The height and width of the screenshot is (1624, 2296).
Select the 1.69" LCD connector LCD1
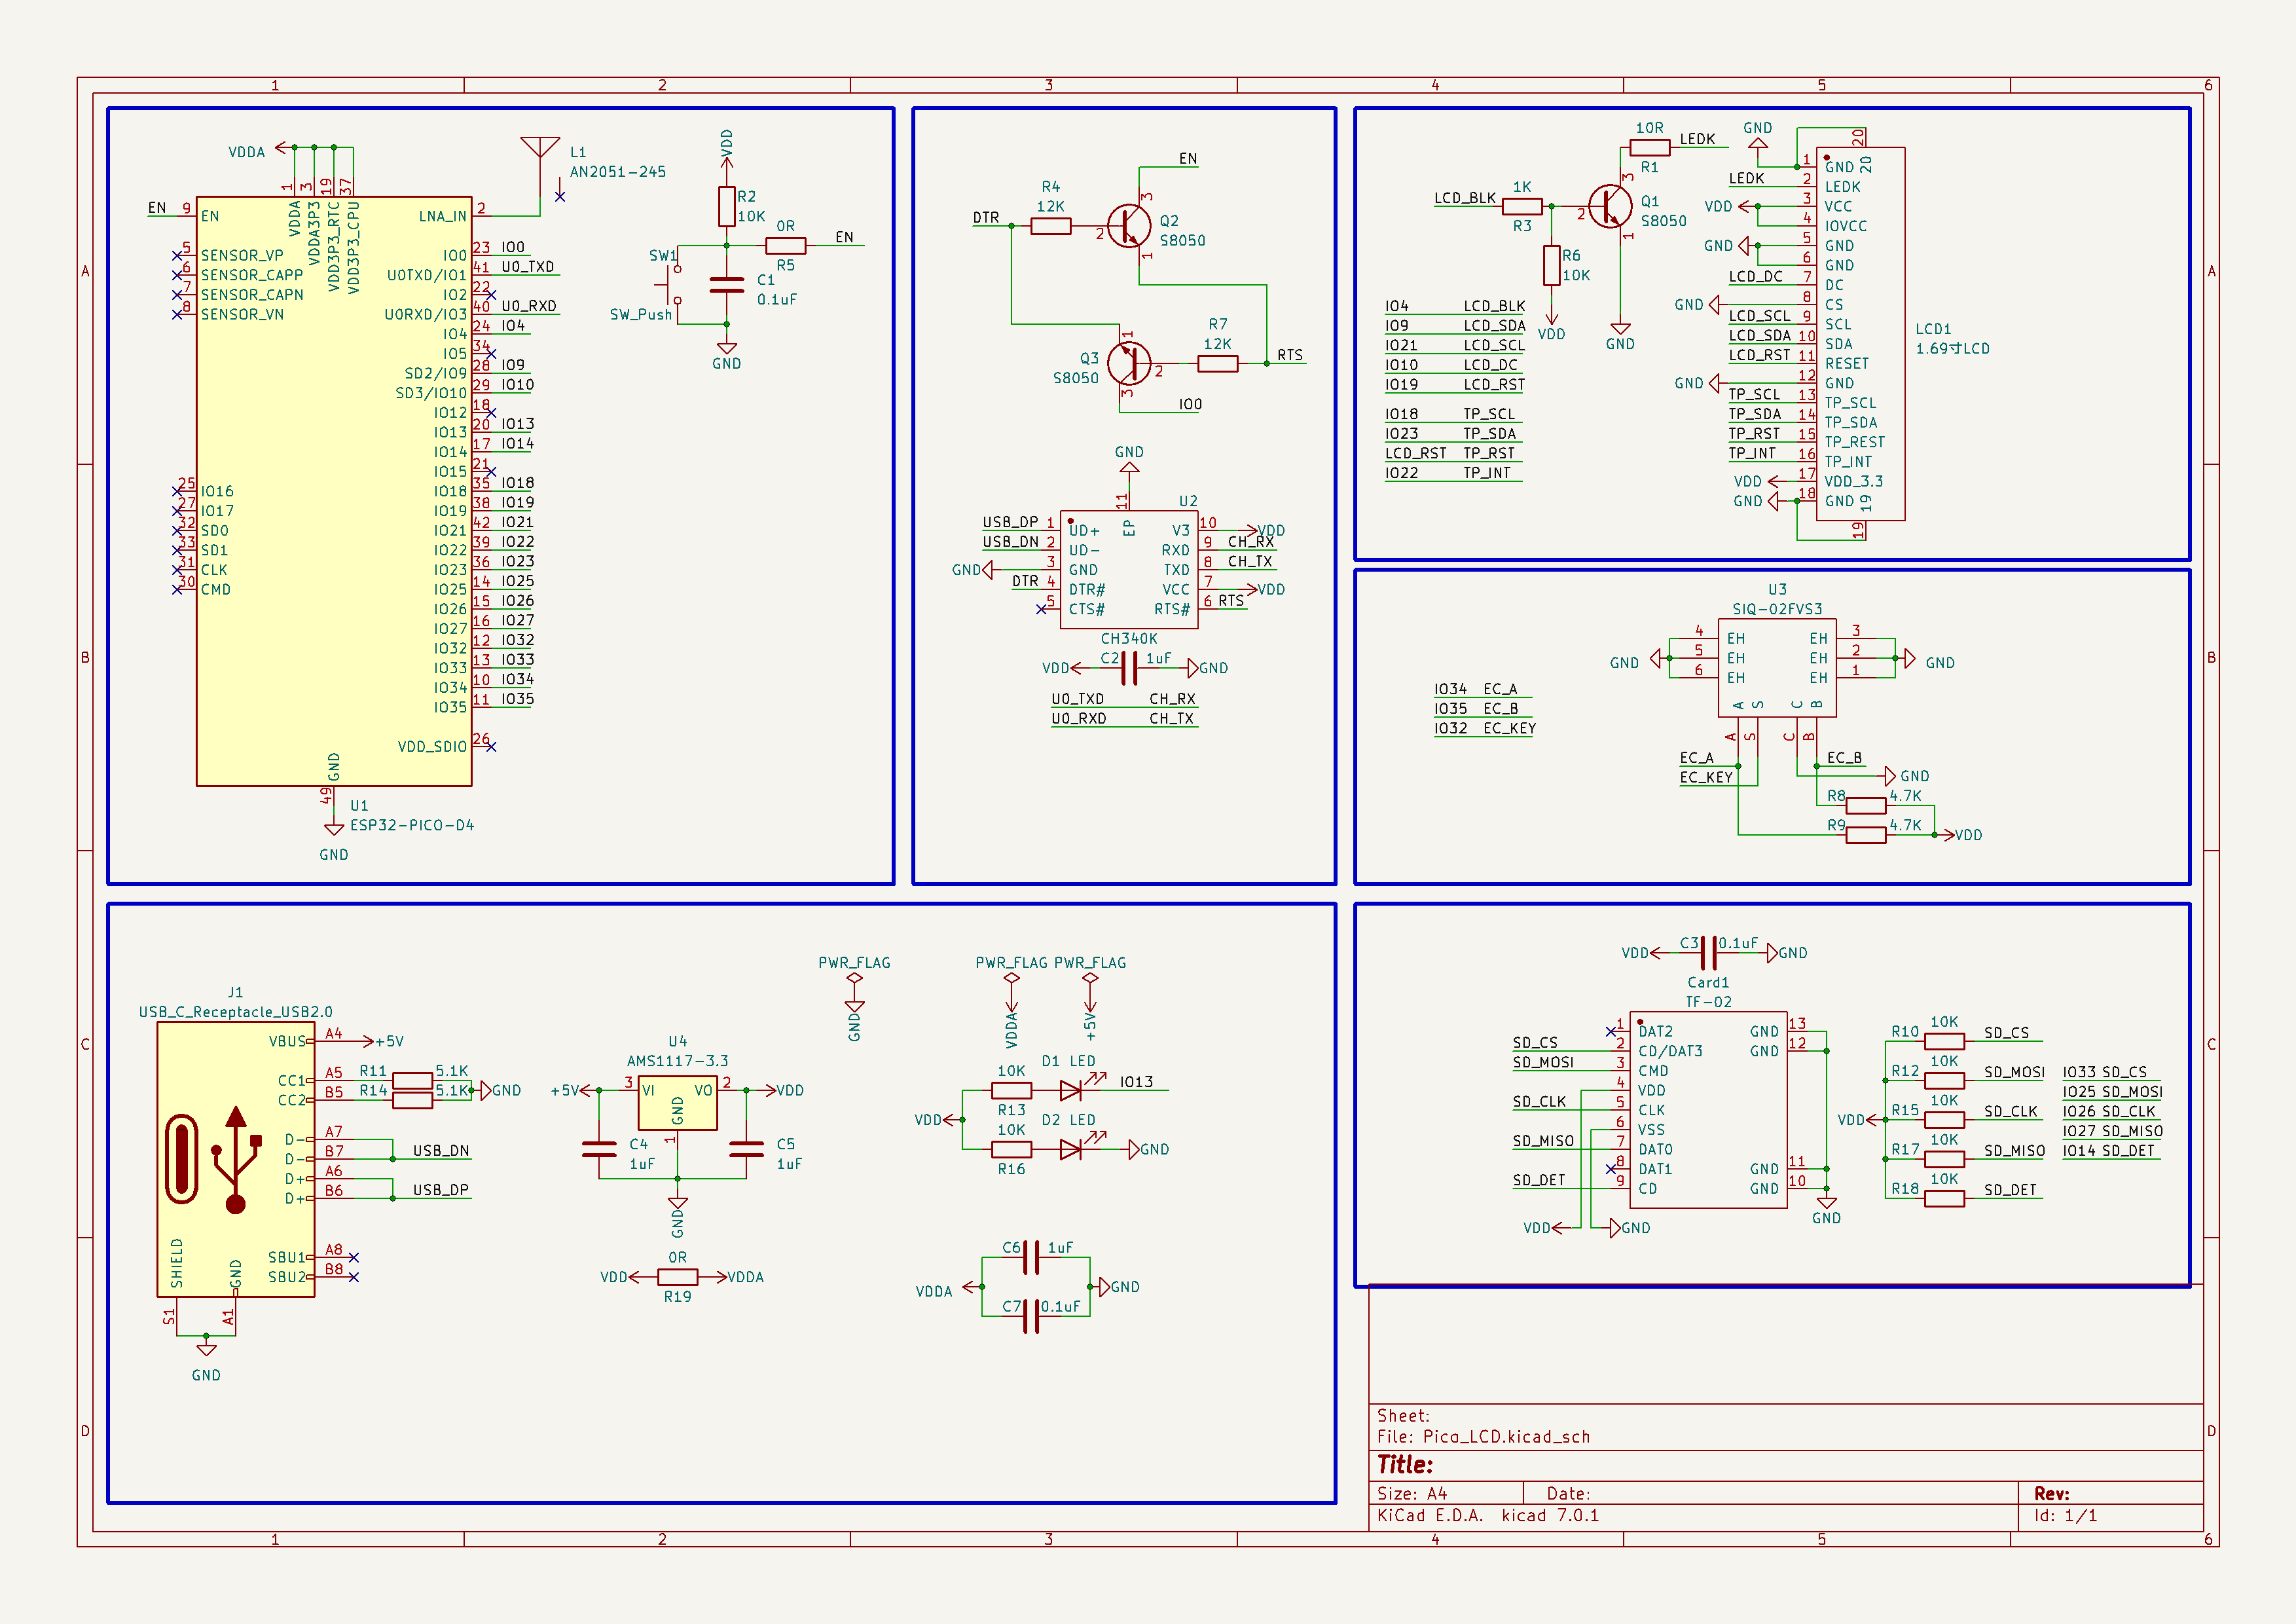[1860, 334]
